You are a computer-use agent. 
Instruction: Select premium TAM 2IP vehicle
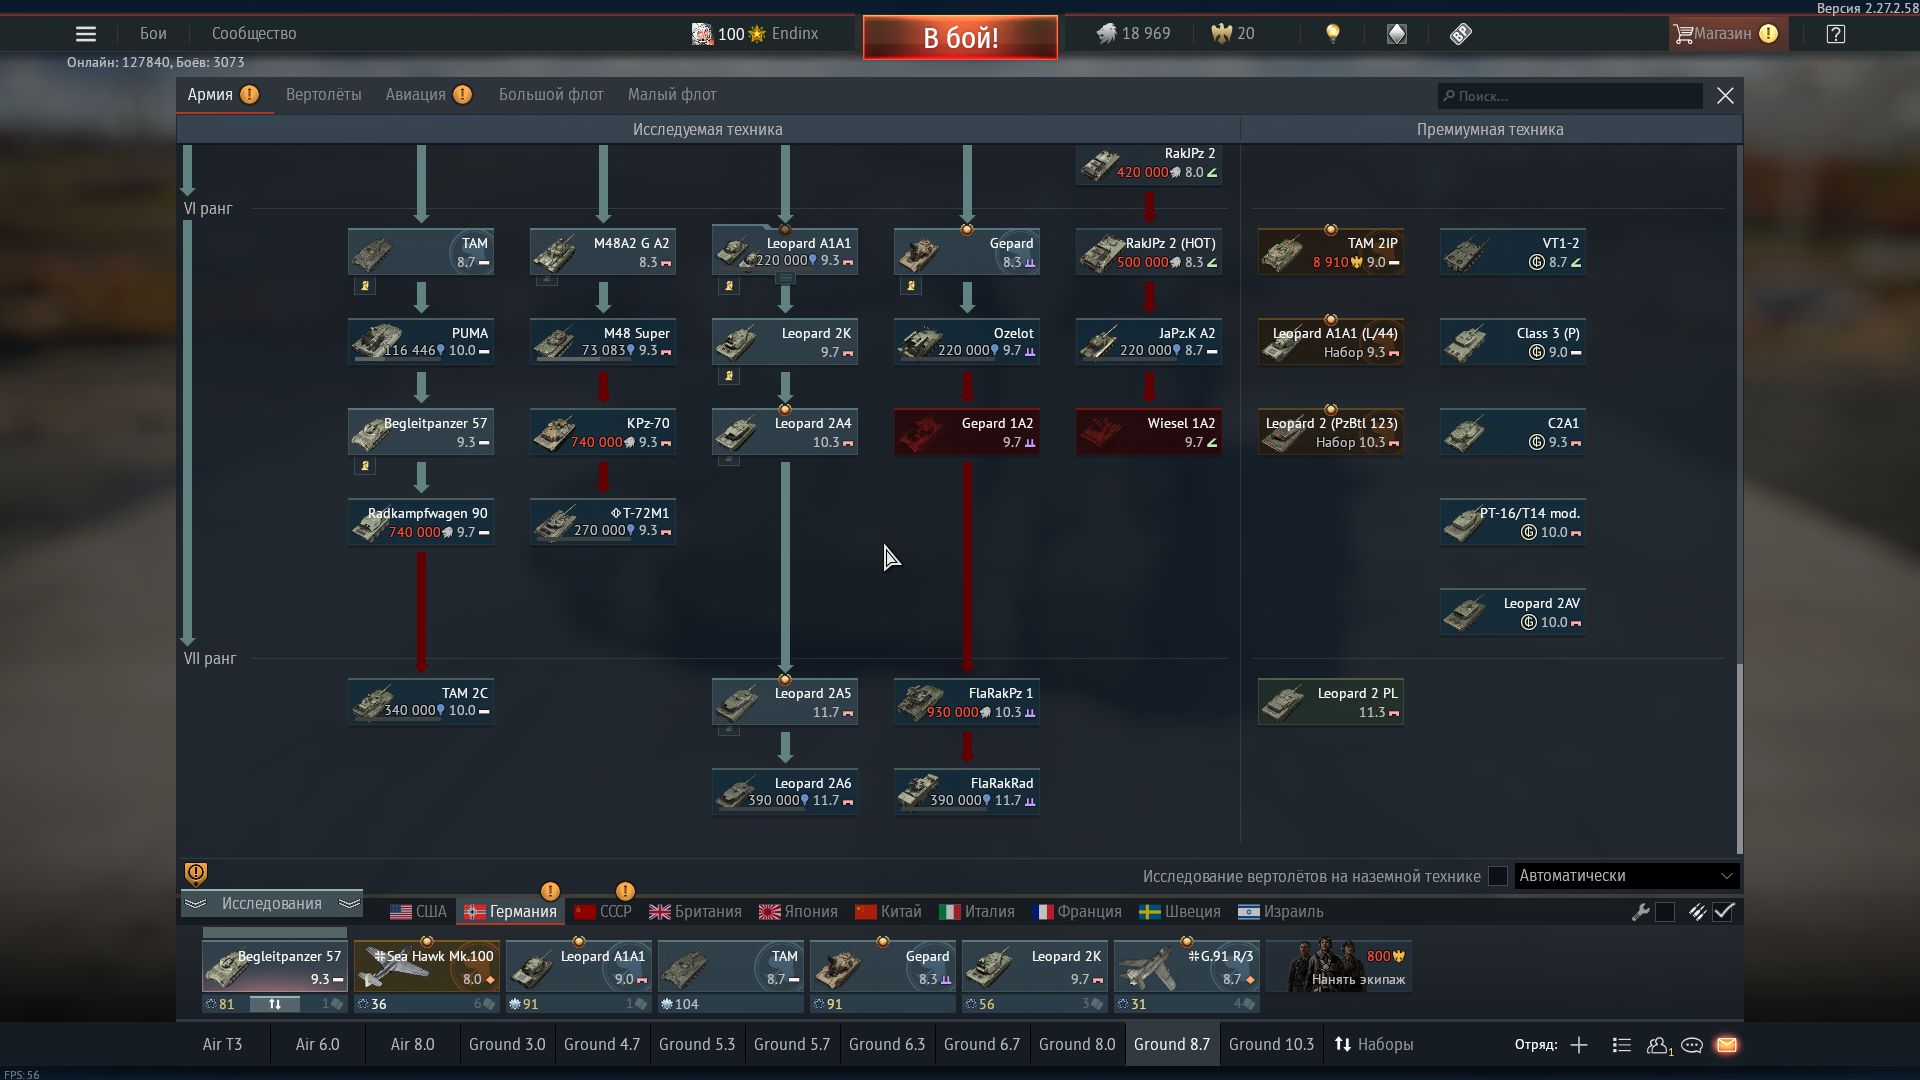1331,251
